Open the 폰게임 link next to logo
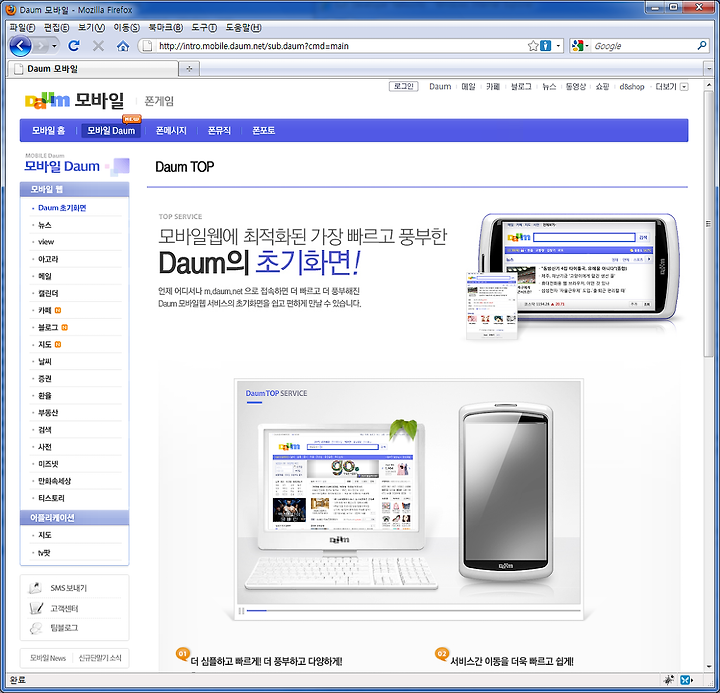 [159, 101]
